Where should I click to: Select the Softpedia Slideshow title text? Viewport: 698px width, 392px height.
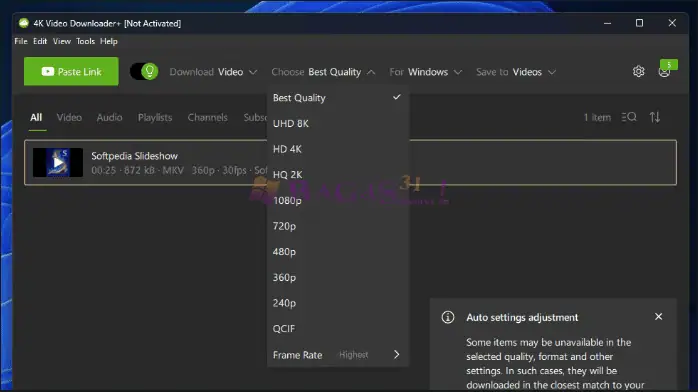coord(134,156)
